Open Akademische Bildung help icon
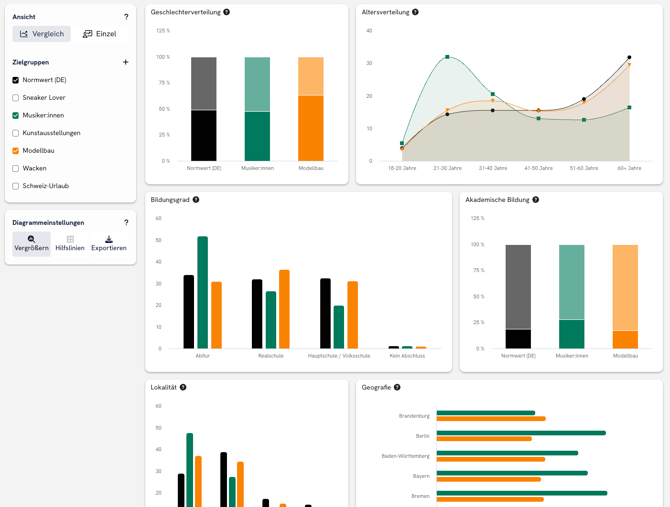The image size is (670, 507). tap(536, 200)
